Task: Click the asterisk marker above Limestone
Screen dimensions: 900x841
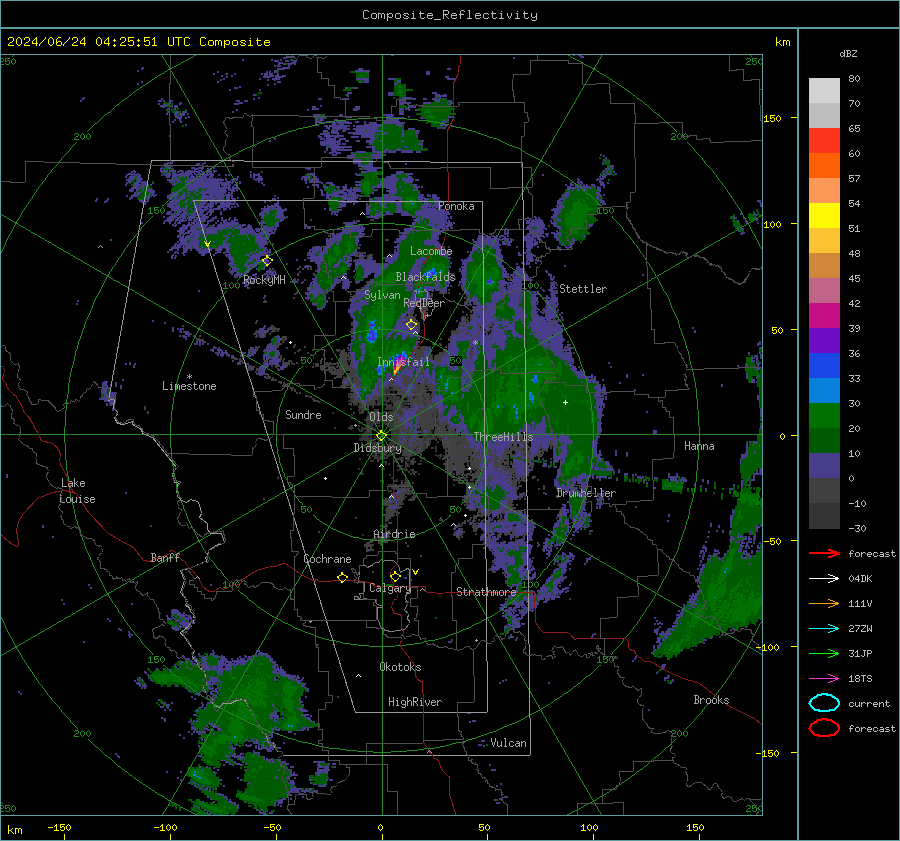Action: (189, 377)
